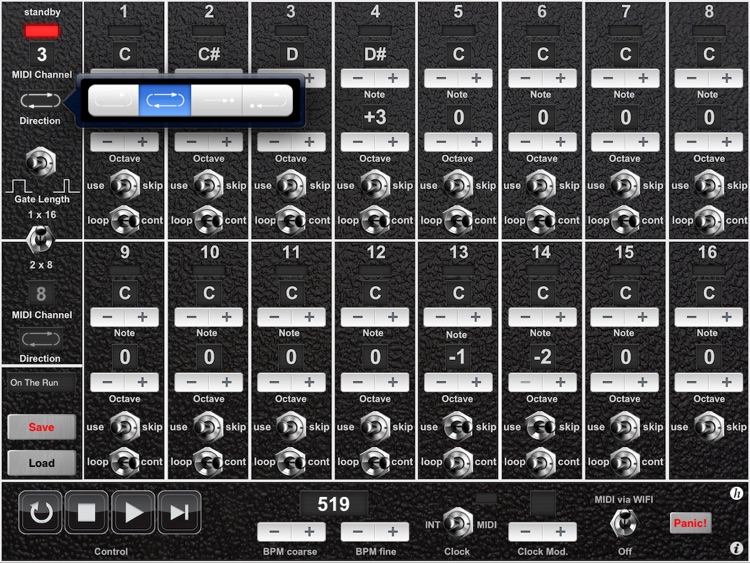Raise step 1 octave with plus

[x=142, y=142]
